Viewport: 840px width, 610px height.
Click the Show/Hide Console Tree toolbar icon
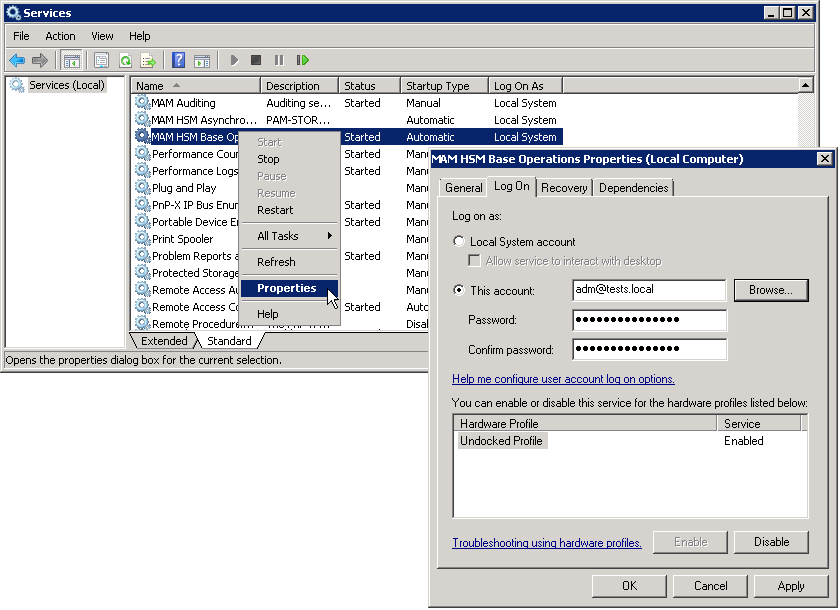(72, 61)
